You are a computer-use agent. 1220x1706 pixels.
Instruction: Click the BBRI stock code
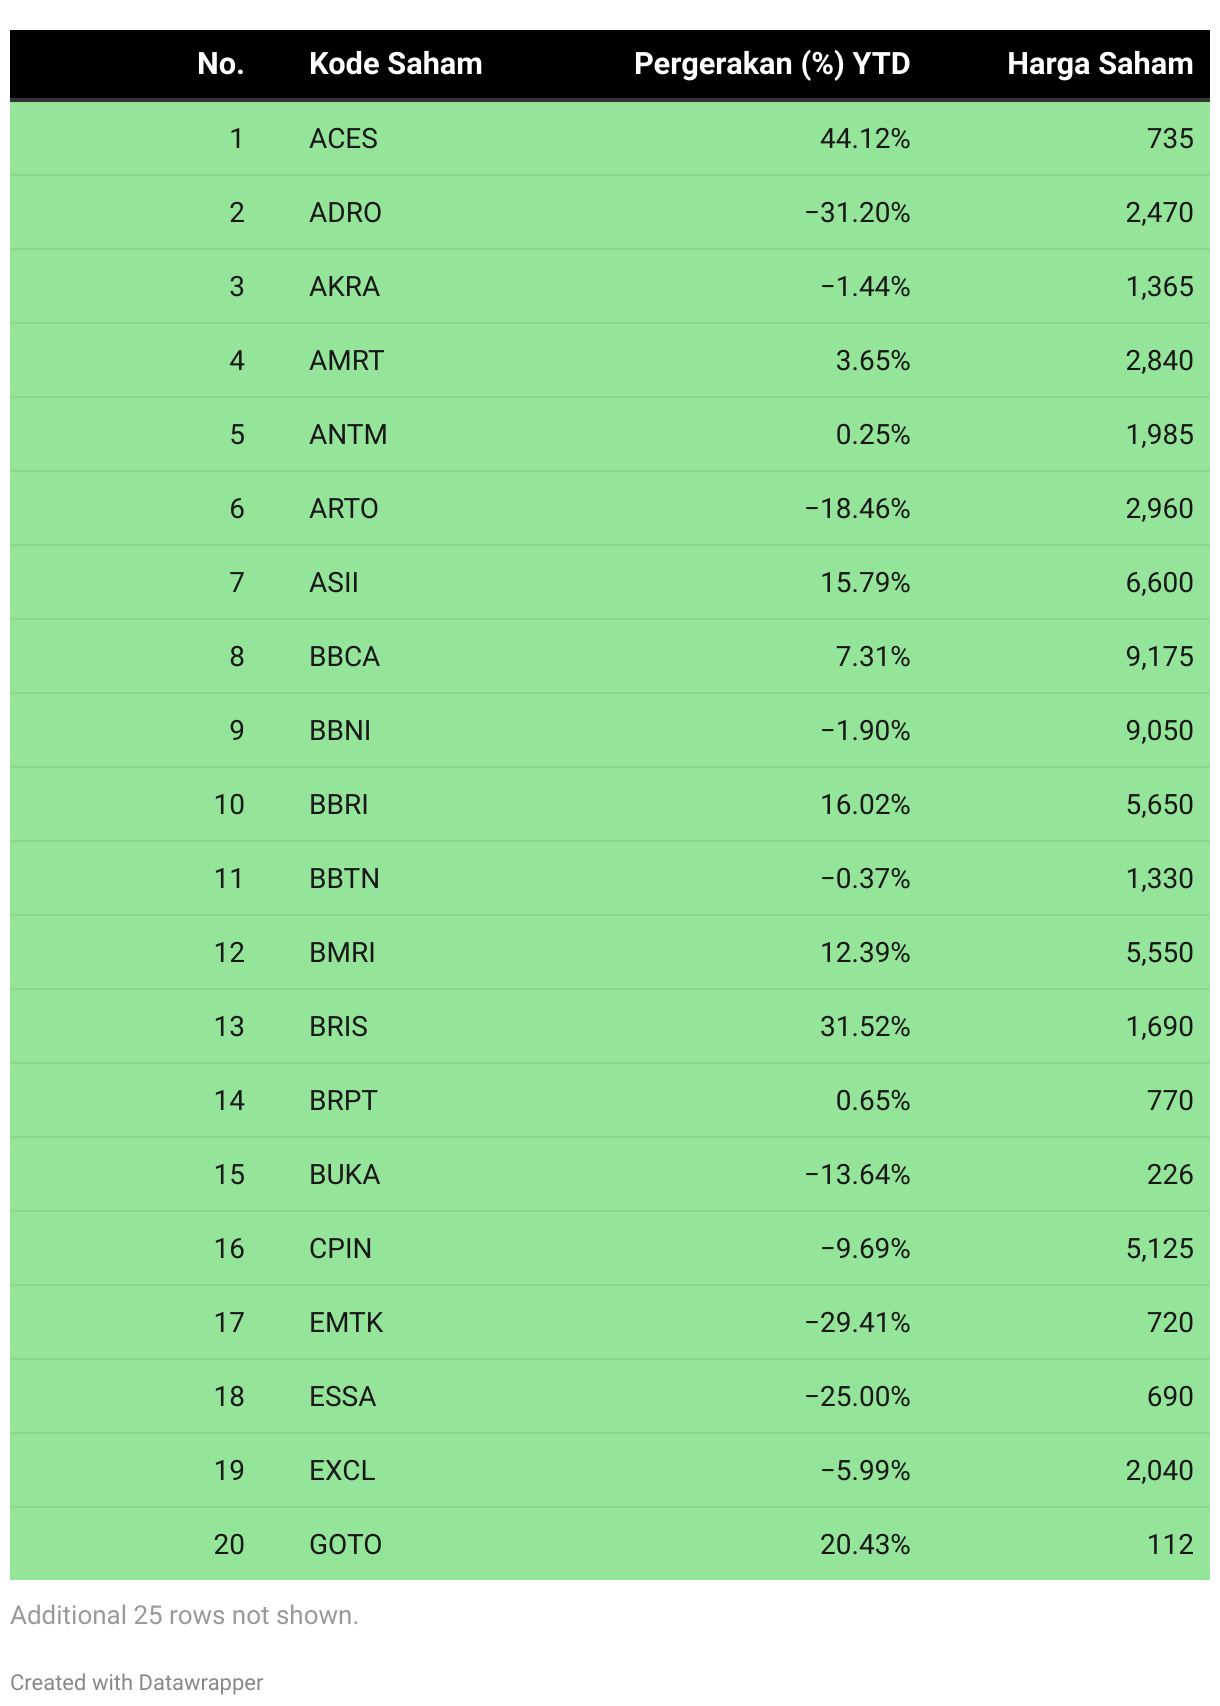(x=338, y=804)
